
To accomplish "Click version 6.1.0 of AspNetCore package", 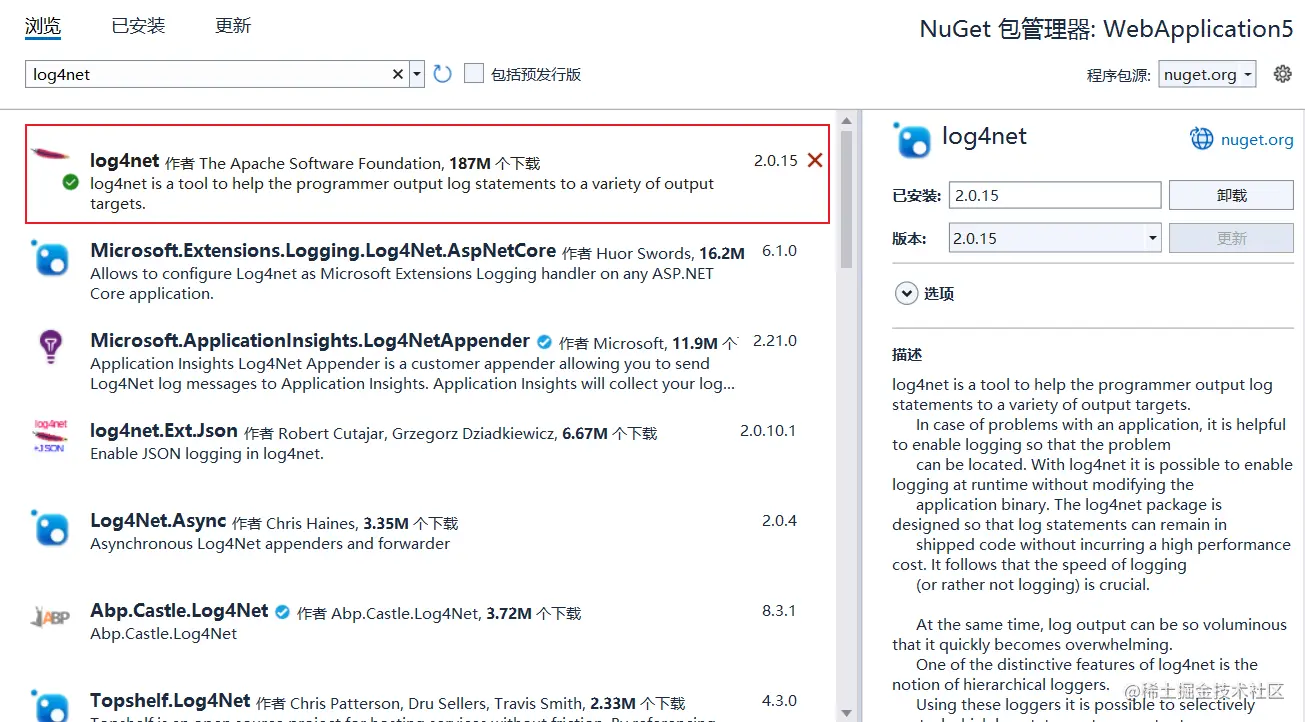I will (x=779, y=251).
